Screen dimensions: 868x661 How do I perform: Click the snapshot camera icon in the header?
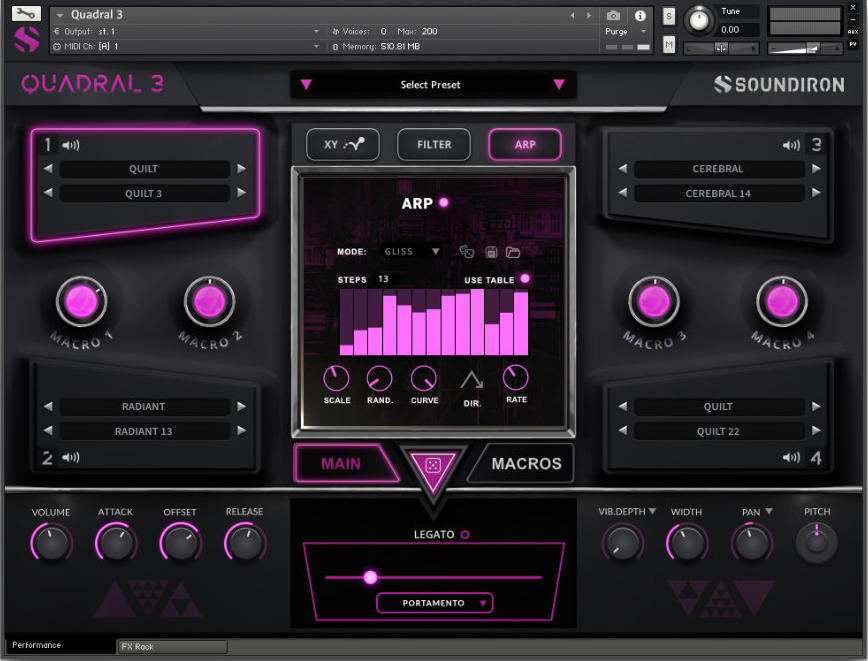tap(613, 15)
